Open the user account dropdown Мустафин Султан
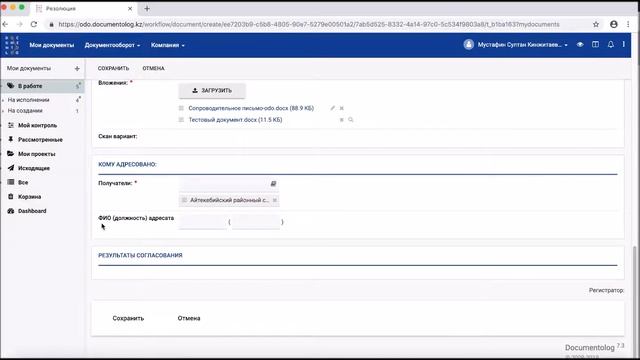The height and width of the screenshot is (360, 640). click(522, 45)
